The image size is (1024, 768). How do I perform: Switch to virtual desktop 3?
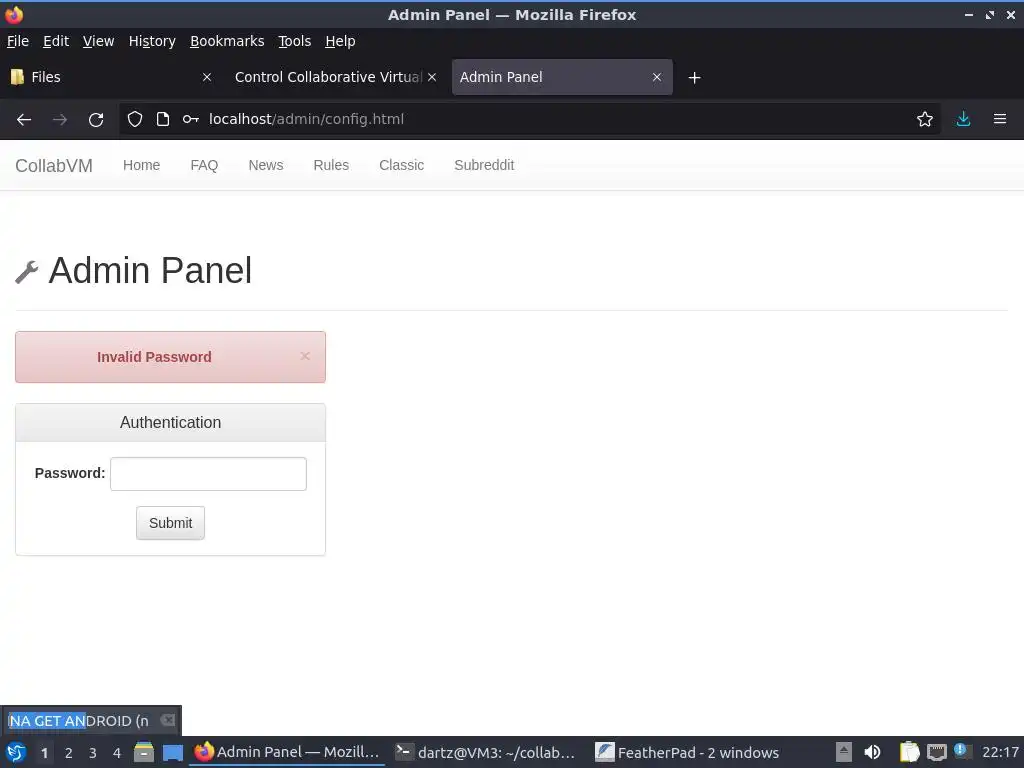click(x=93, y=753)
